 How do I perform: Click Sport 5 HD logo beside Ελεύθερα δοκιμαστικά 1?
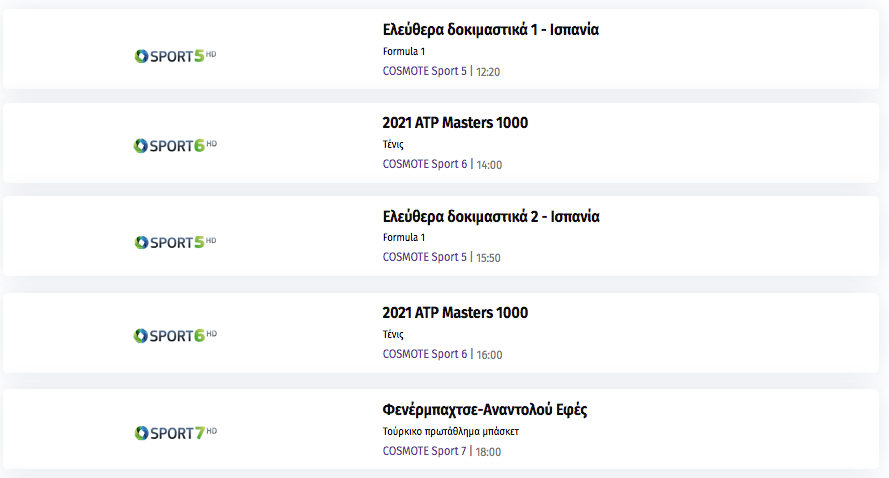(x=175, y=56)
